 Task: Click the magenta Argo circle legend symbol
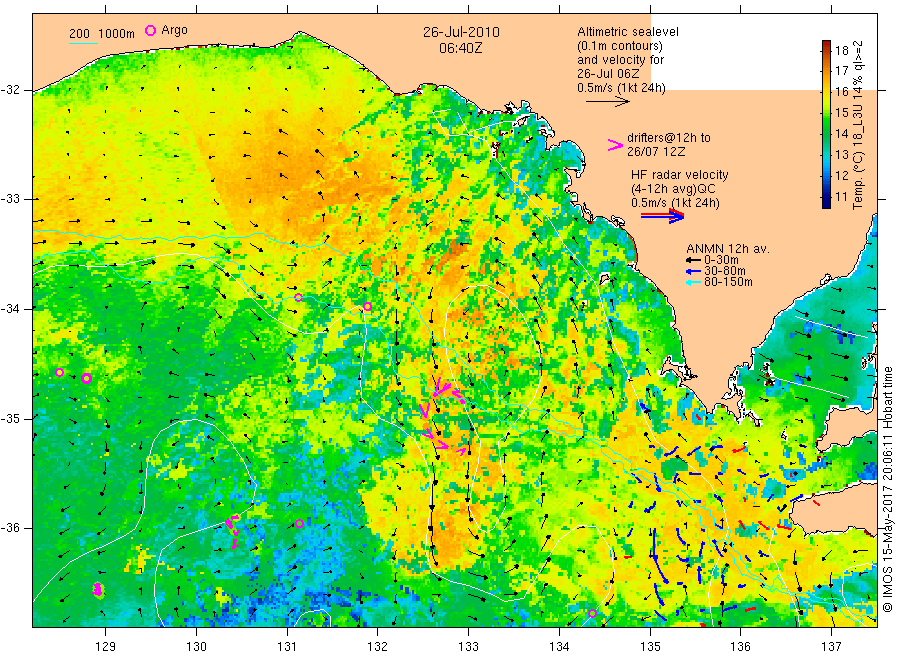click(x=150, y=30)
